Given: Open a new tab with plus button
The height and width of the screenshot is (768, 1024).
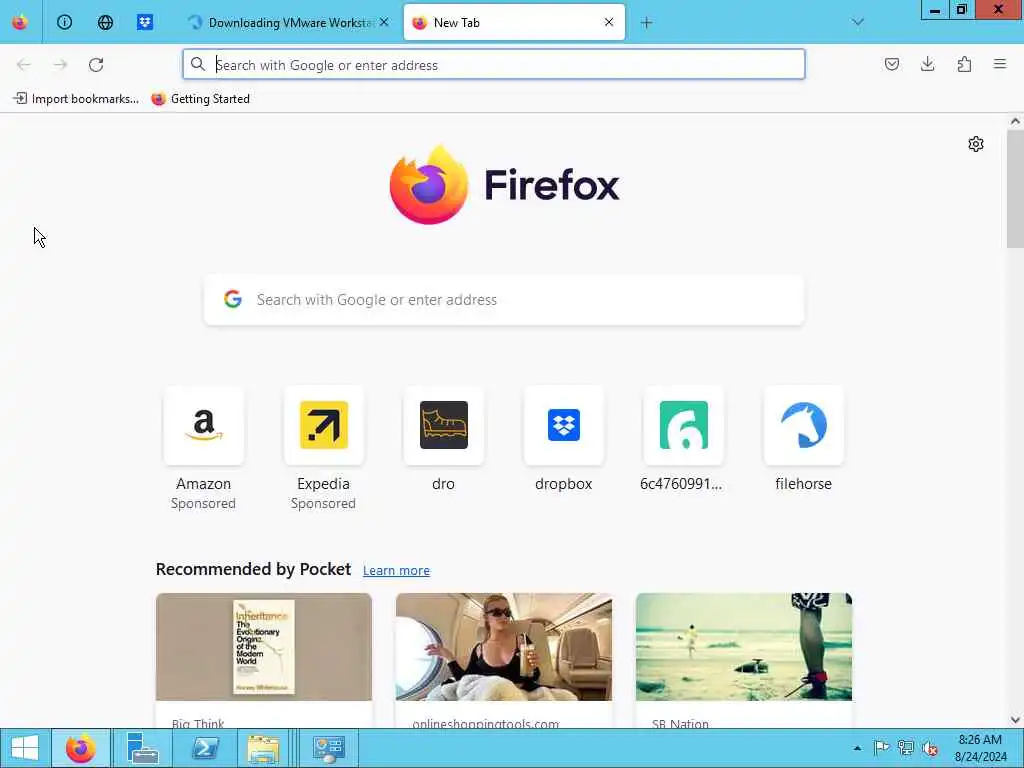Looking at the screenshot, I should (646, 23).
